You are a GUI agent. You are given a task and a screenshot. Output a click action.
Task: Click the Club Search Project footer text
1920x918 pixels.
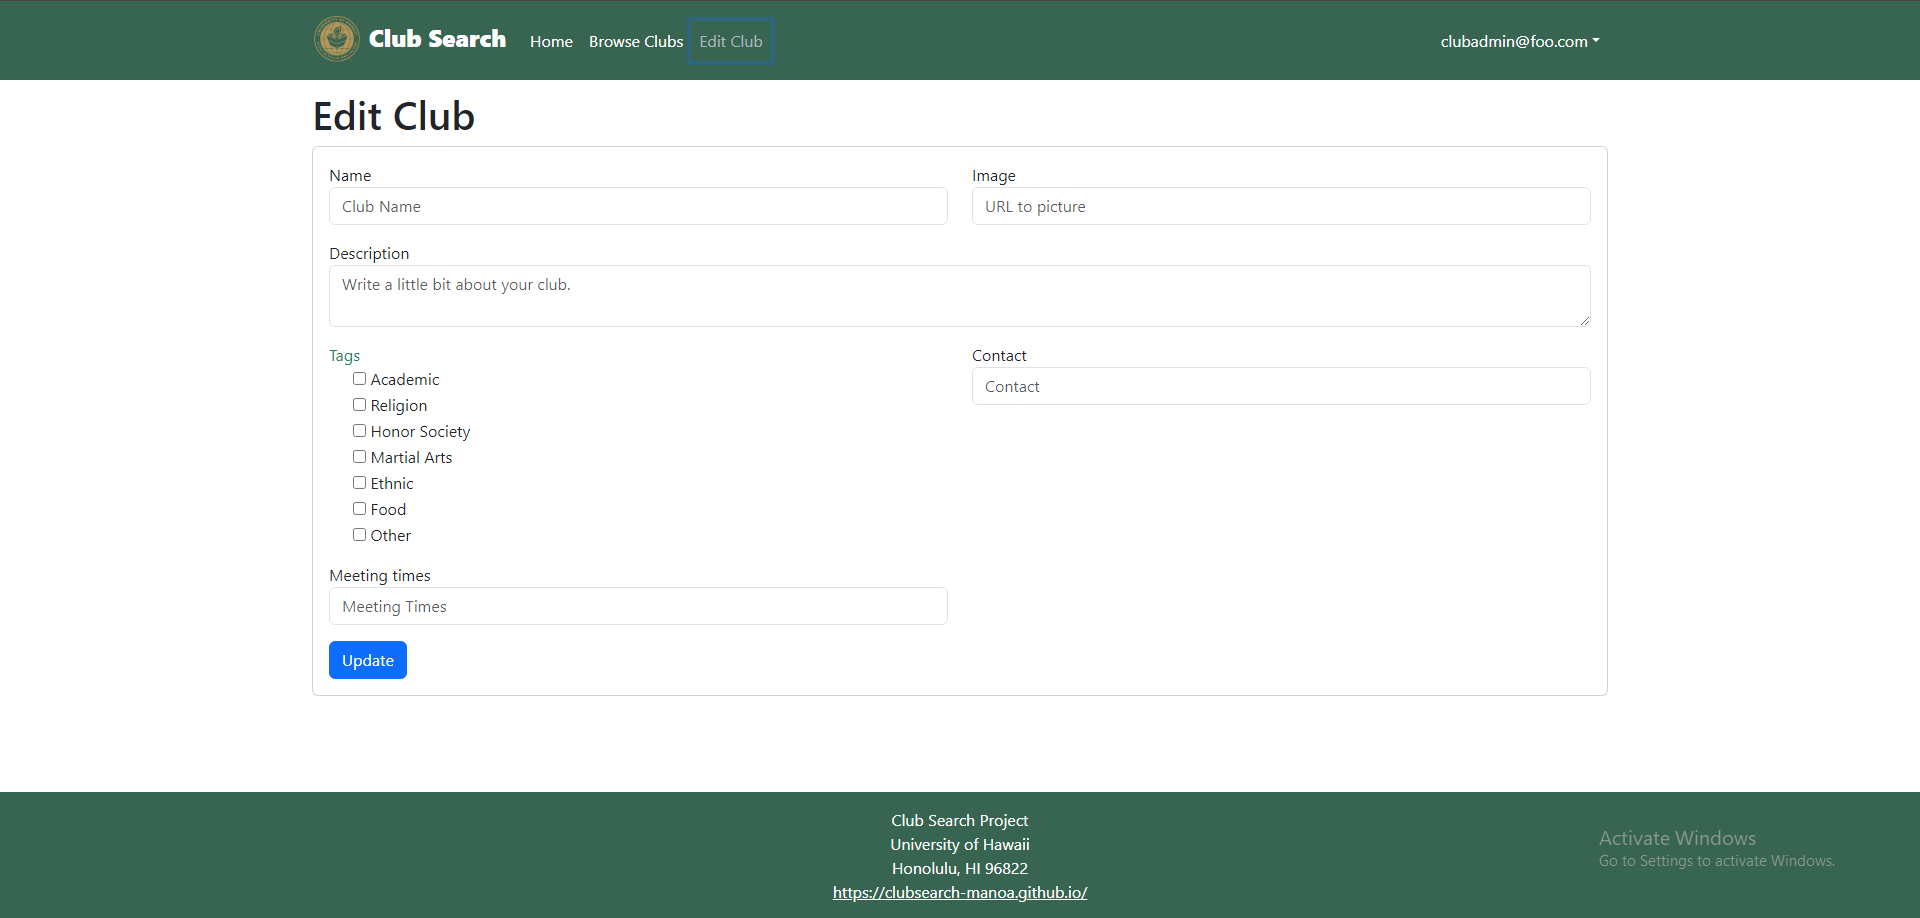point(960,820)
